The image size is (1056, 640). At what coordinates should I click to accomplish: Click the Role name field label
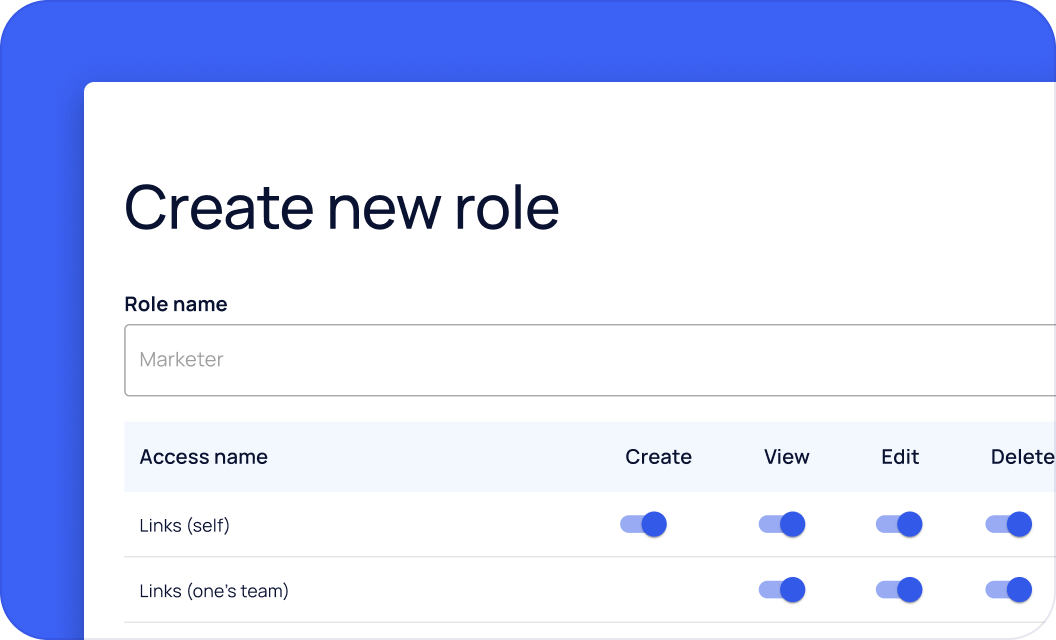(x=175, y=304)
